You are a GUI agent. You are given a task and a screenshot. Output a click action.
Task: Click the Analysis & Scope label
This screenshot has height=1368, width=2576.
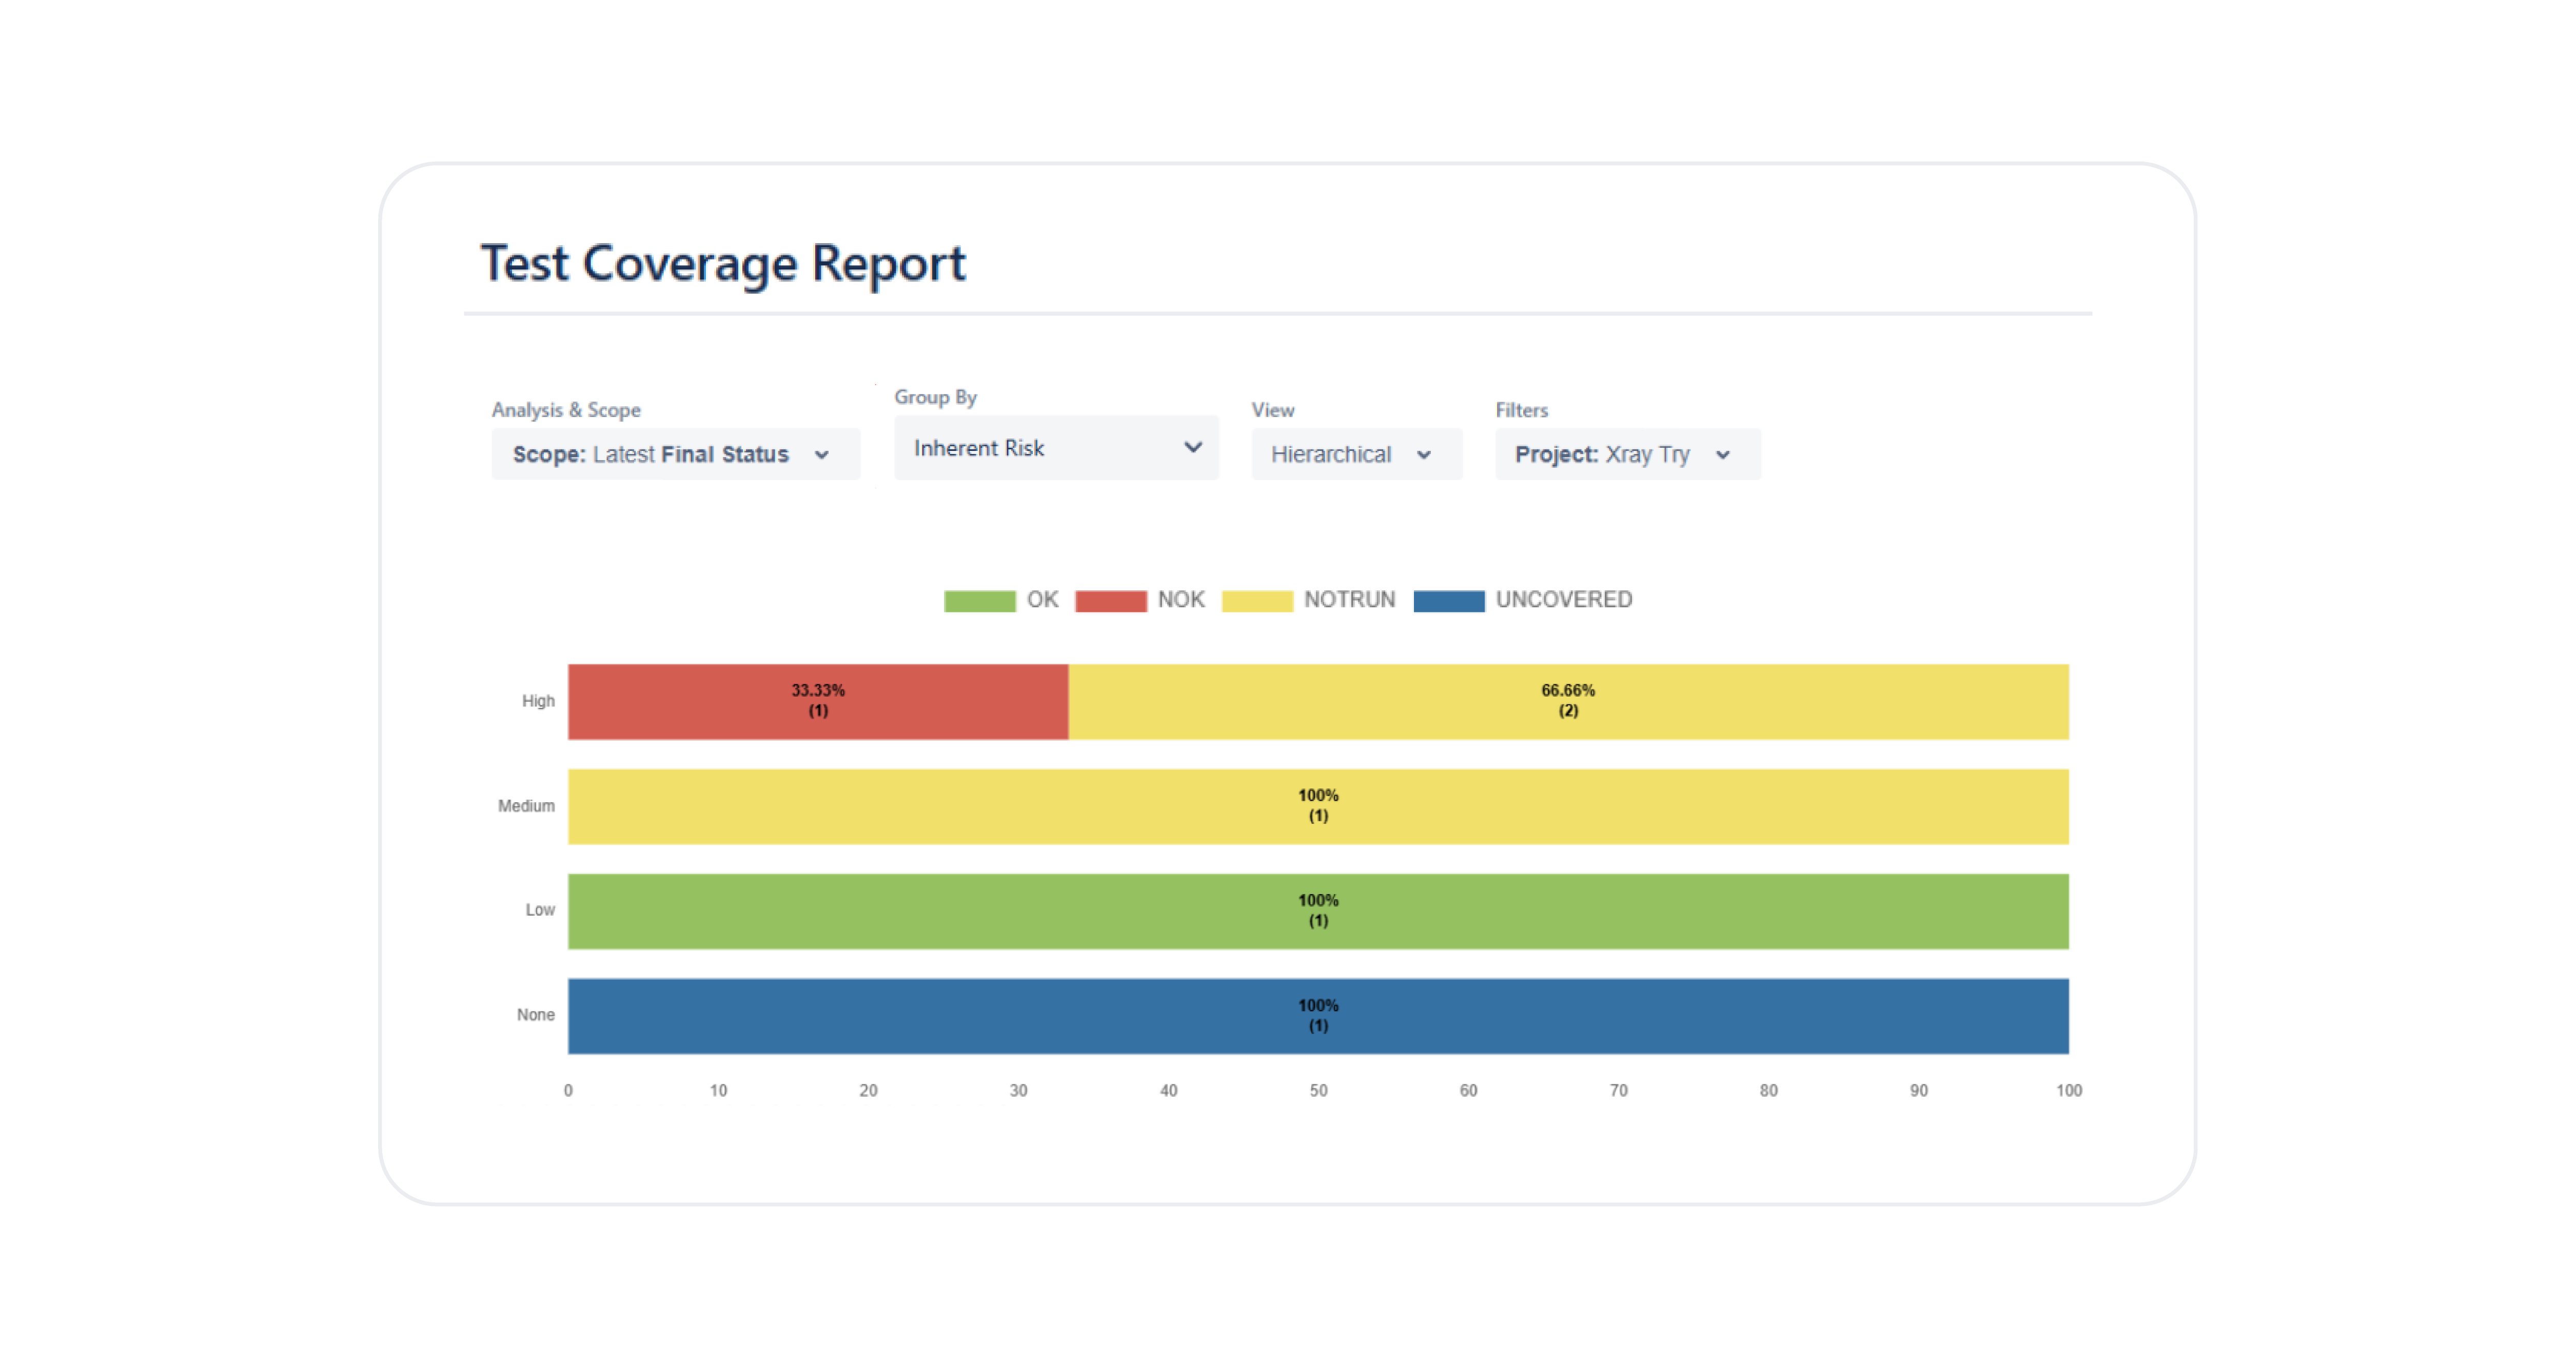pyautogui.click(x=566, y=410)
